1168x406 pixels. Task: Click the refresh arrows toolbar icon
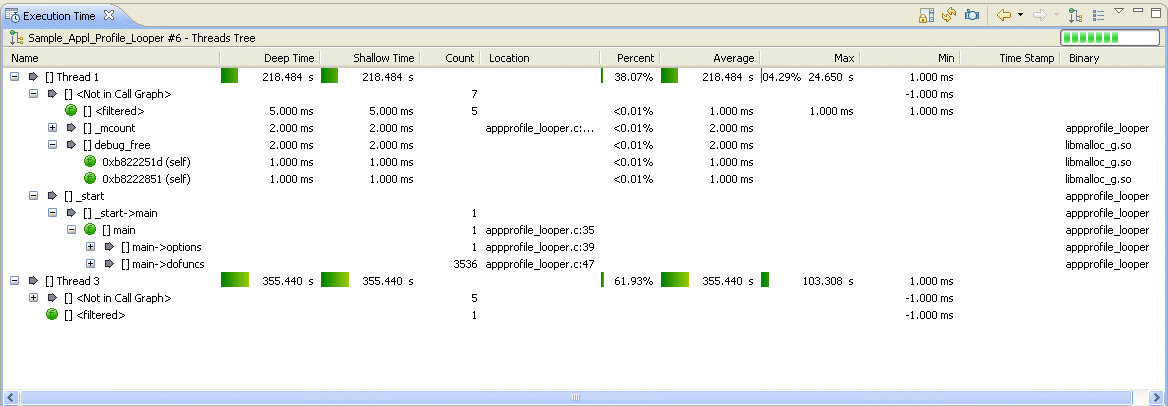949,15
